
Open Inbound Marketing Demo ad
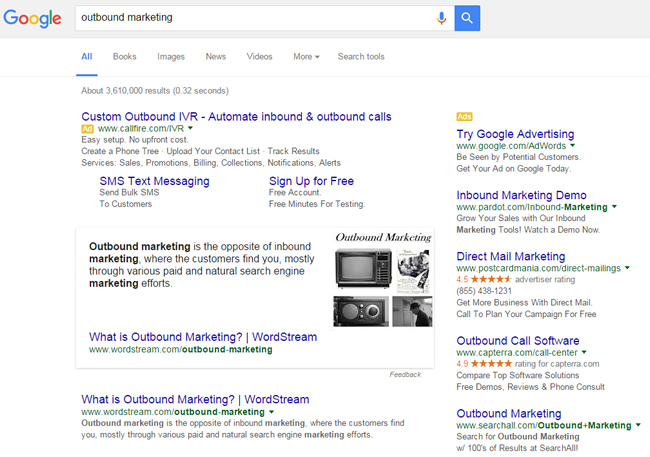(x=521, y=195)
